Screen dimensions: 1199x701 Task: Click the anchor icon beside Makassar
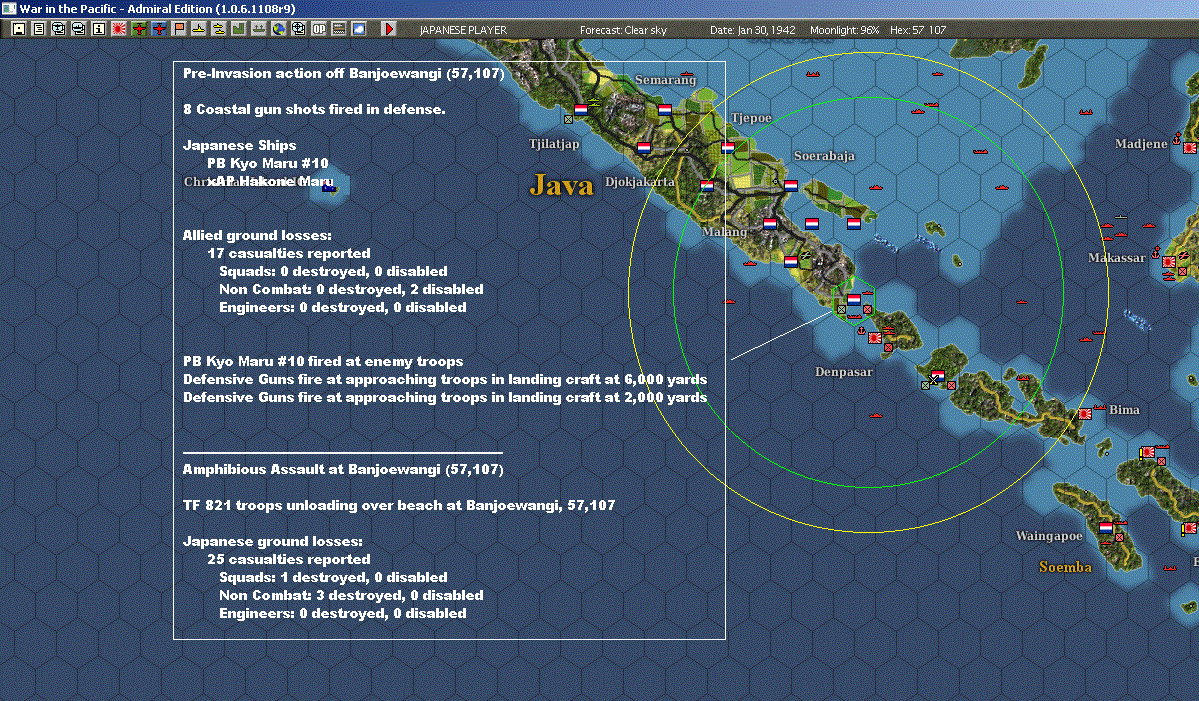click(x=1155, y=252)
